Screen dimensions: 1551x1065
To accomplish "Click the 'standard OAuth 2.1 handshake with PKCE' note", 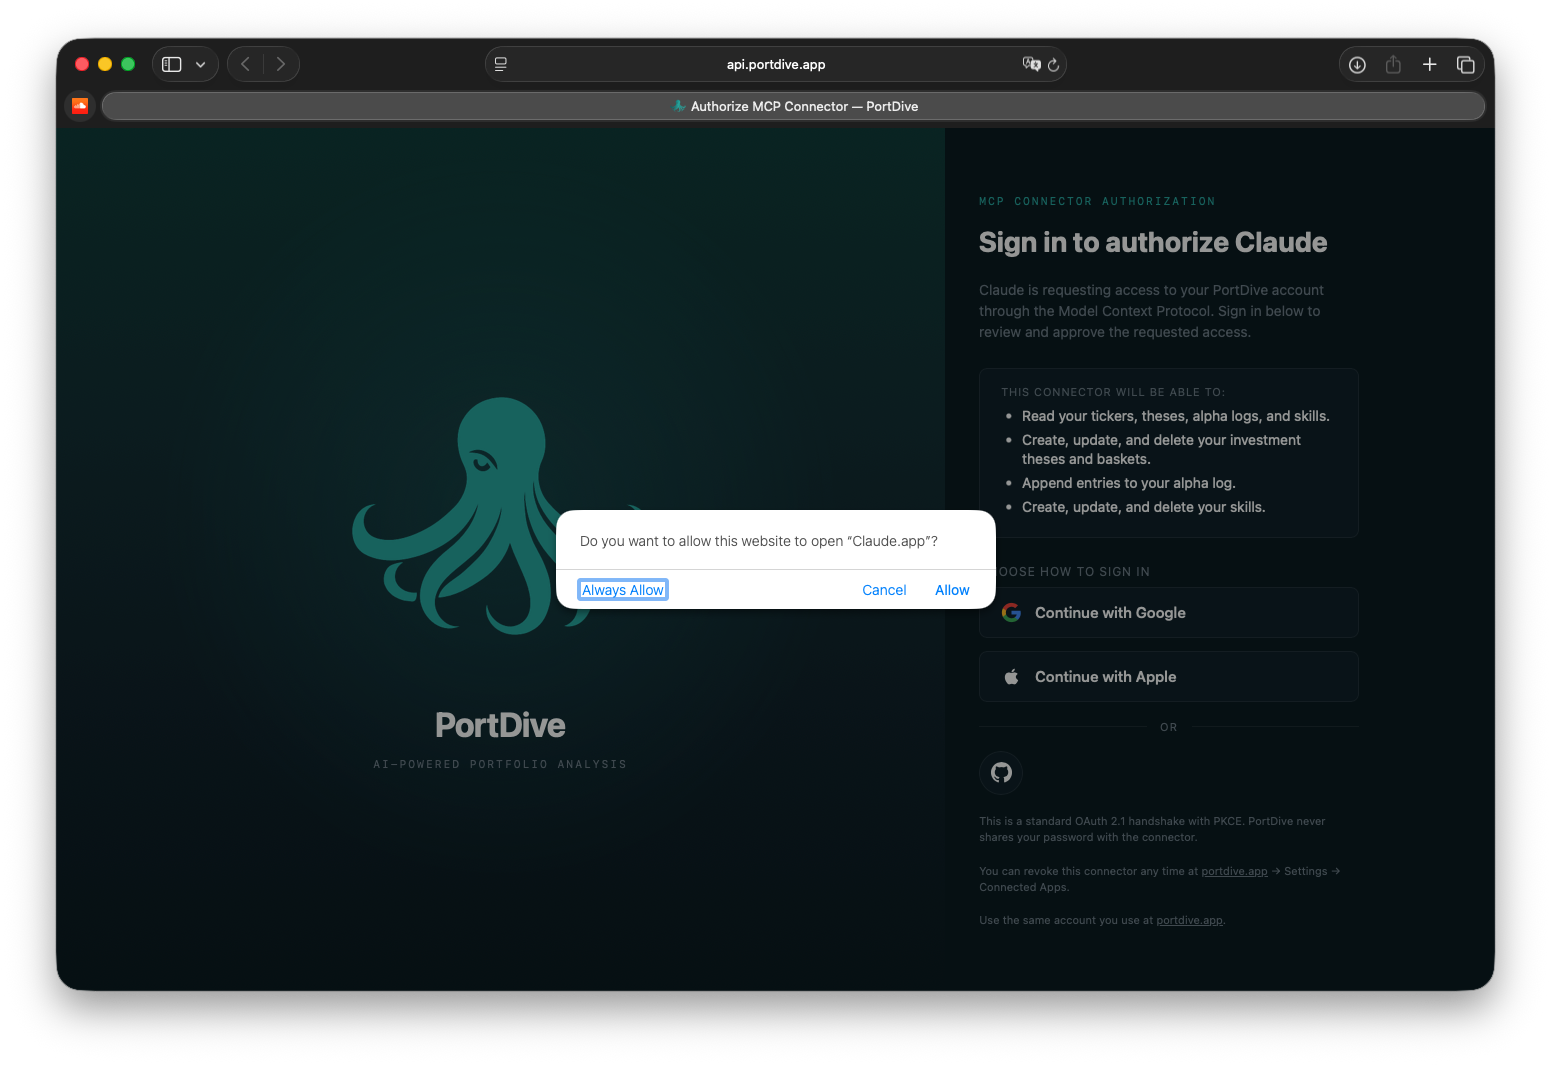I will (1152, 829).
